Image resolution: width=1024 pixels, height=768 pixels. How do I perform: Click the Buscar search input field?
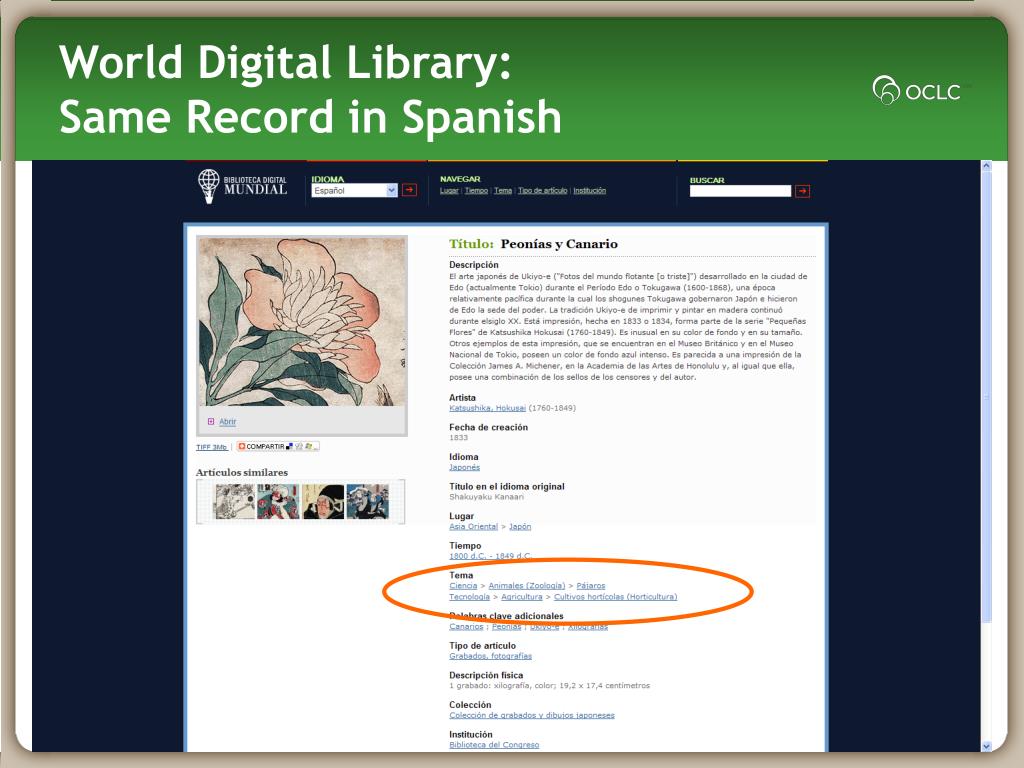740,191
